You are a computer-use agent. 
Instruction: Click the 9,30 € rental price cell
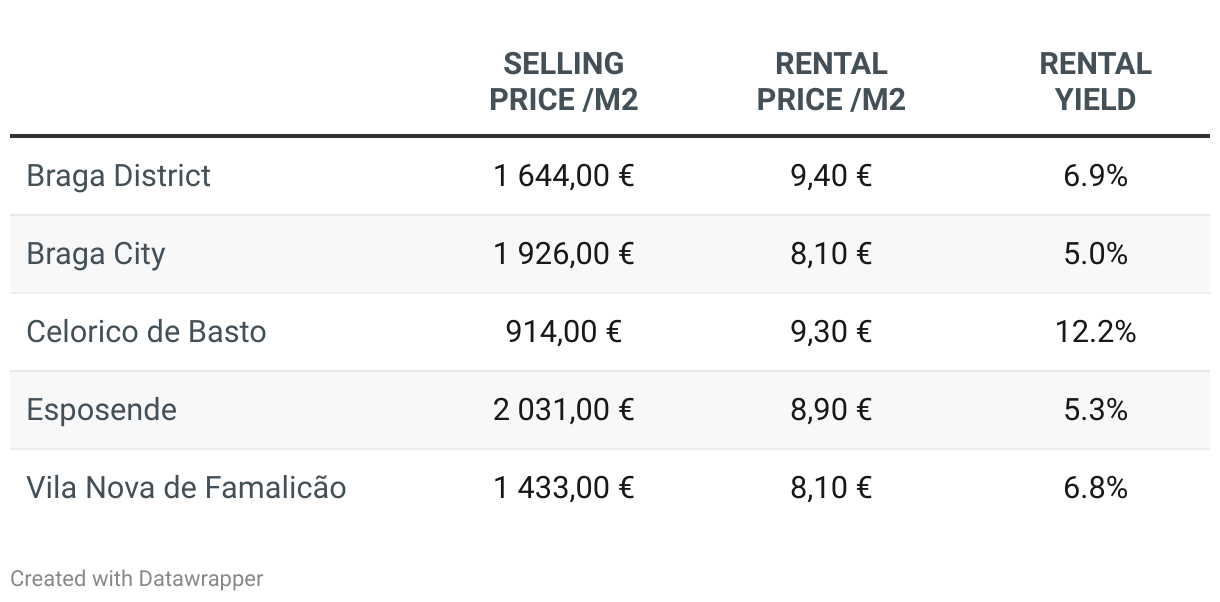point(831,332)
